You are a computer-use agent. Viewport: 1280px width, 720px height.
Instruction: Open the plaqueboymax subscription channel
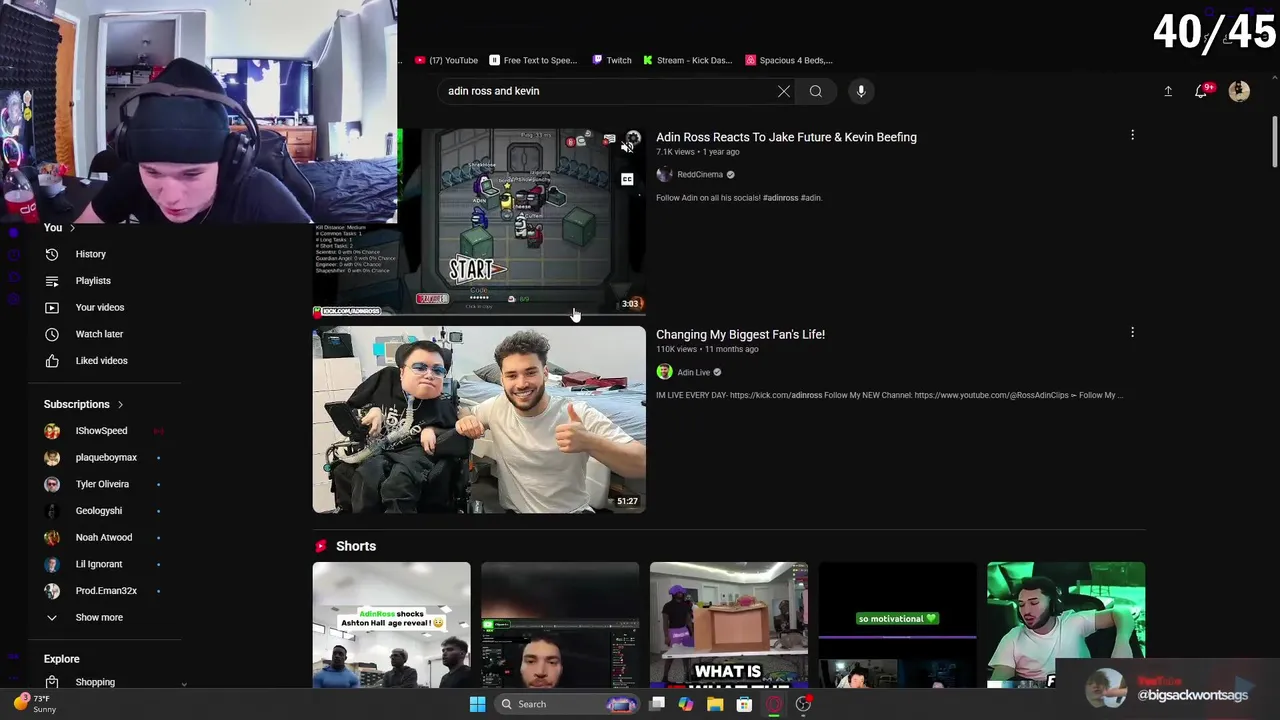[x=106, y=458]
